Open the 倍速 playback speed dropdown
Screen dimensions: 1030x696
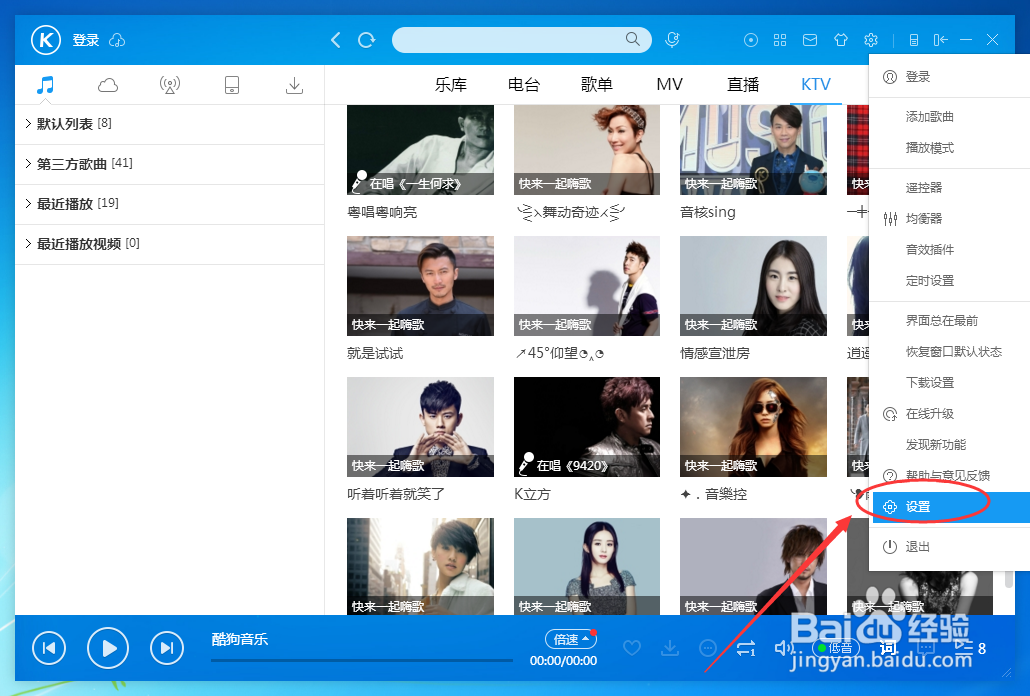pyautogui.click(x=569, y=638)
